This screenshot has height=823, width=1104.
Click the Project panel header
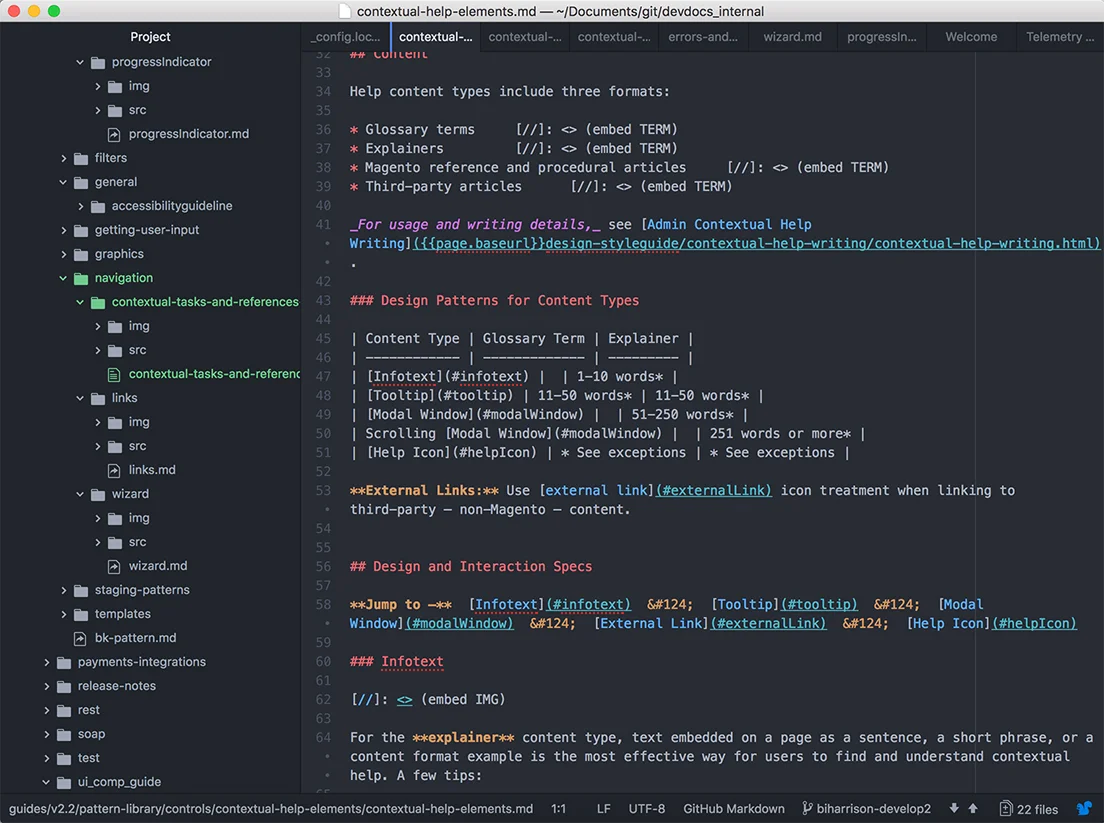(150, 37)
